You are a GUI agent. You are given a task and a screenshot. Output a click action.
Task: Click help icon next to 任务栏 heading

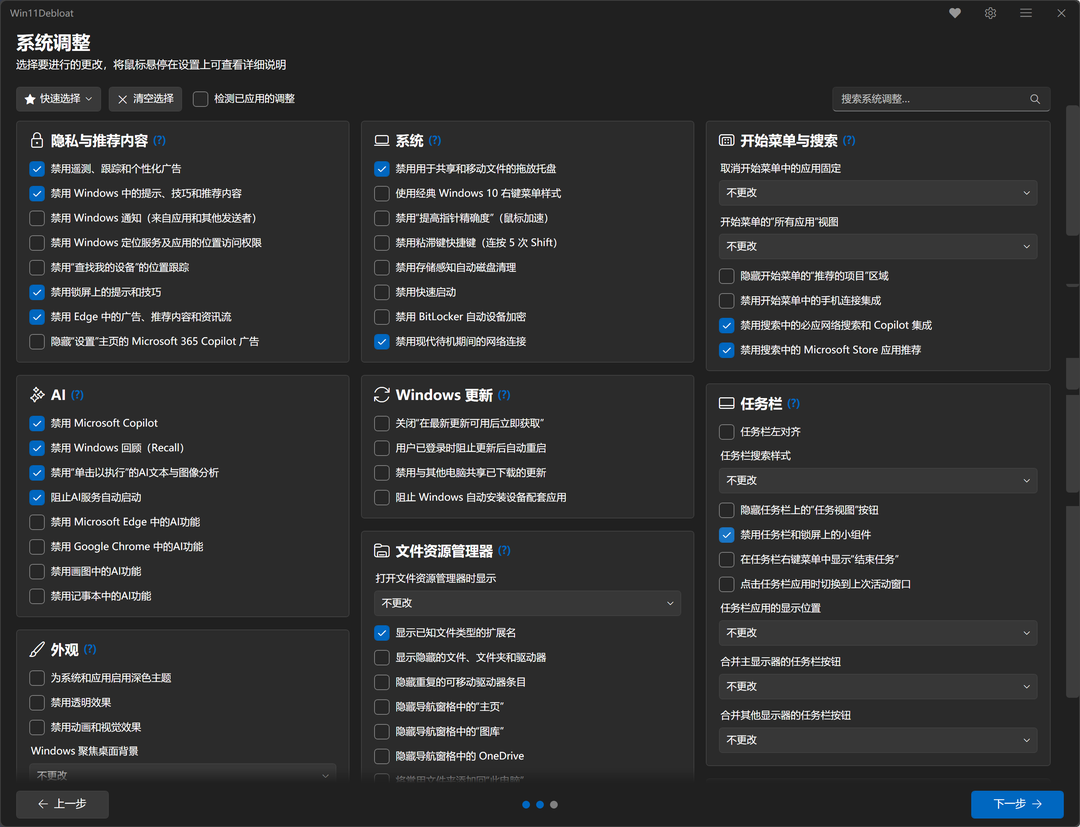click(x=793, y=404)
